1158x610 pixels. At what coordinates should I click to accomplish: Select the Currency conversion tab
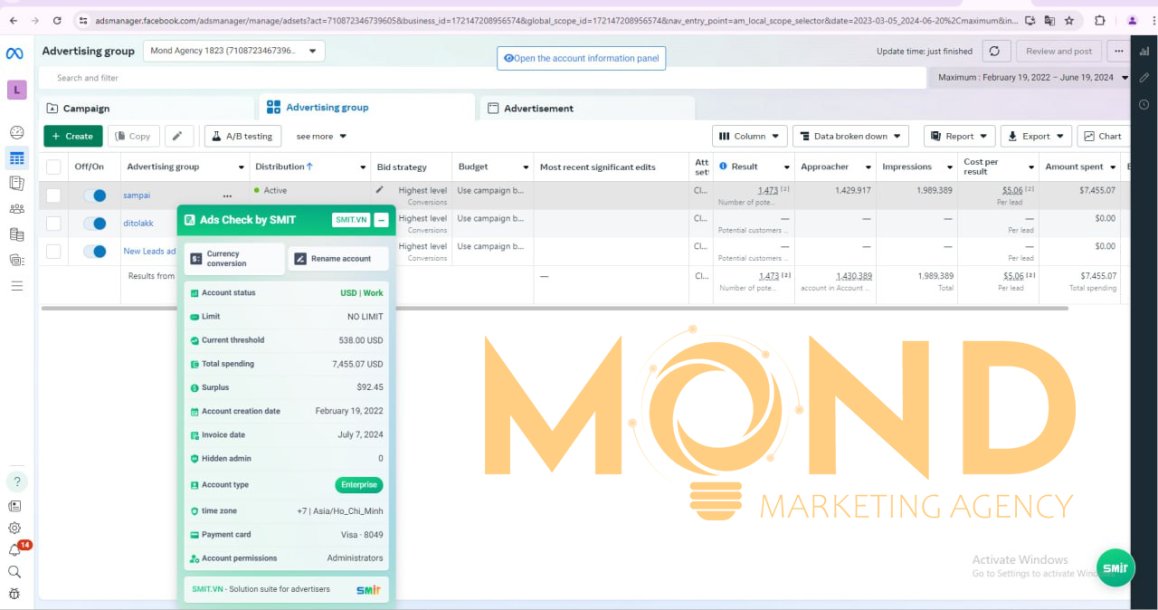tap(234, 258)
